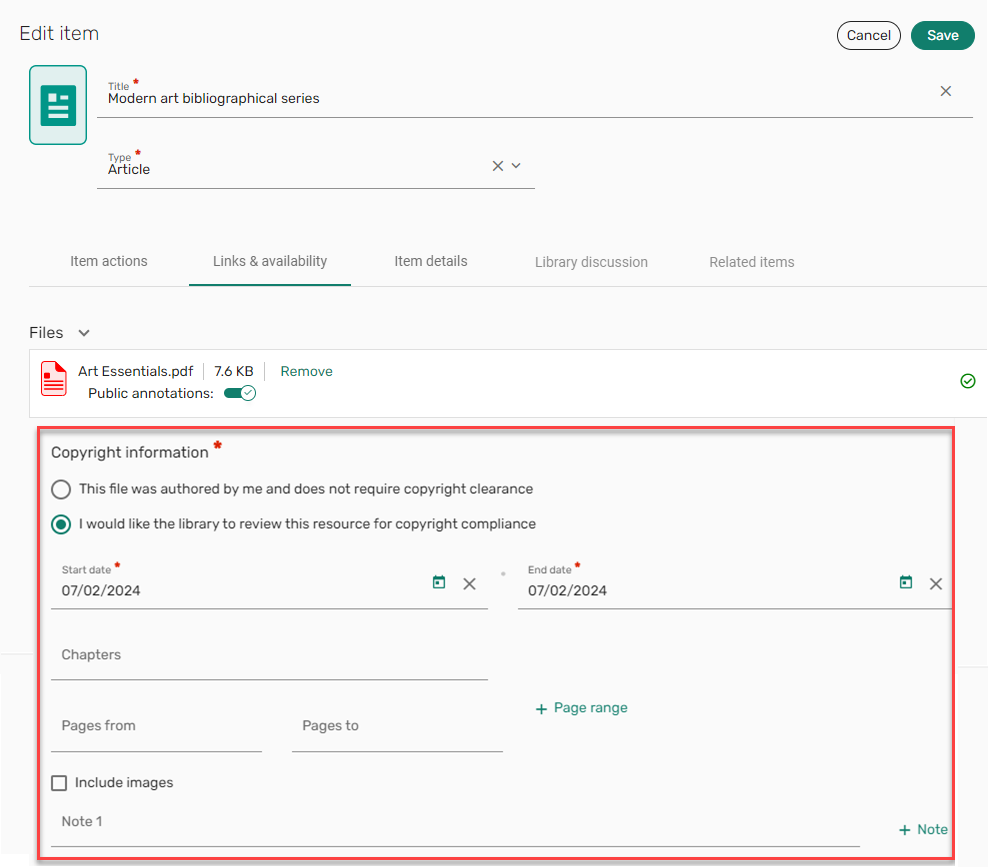Viewport: 988px width, 867px height.
Task: Click the 7.6 KB file size
Action: click(x=234, y=372)
